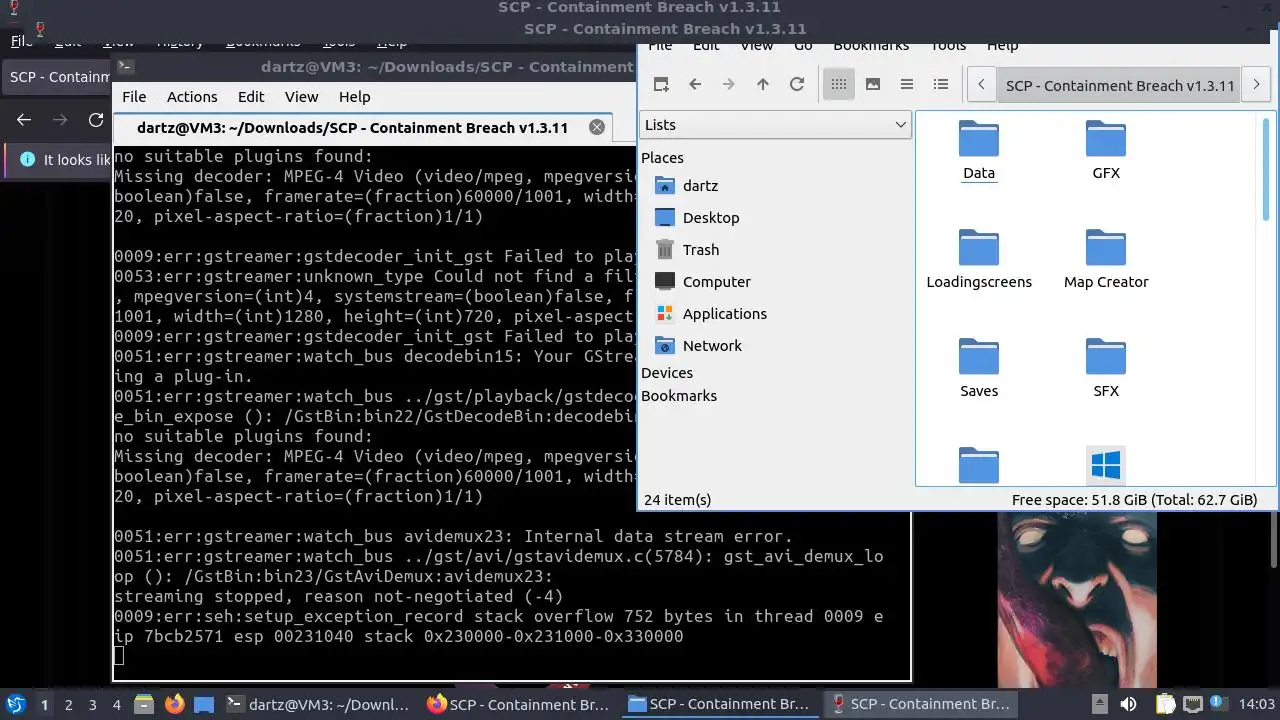Open terminal View menu

[301, 97]
